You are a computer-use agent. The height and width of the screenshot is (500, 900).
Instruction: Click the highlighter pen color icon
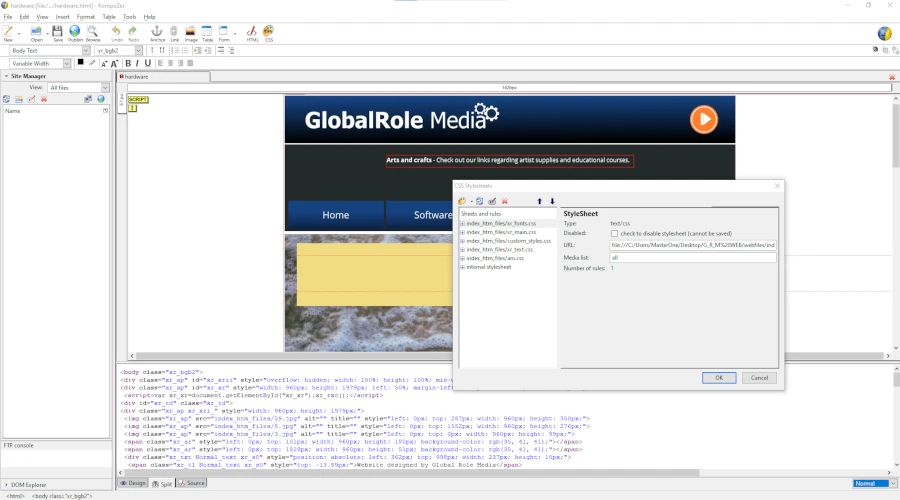[92, 63]
